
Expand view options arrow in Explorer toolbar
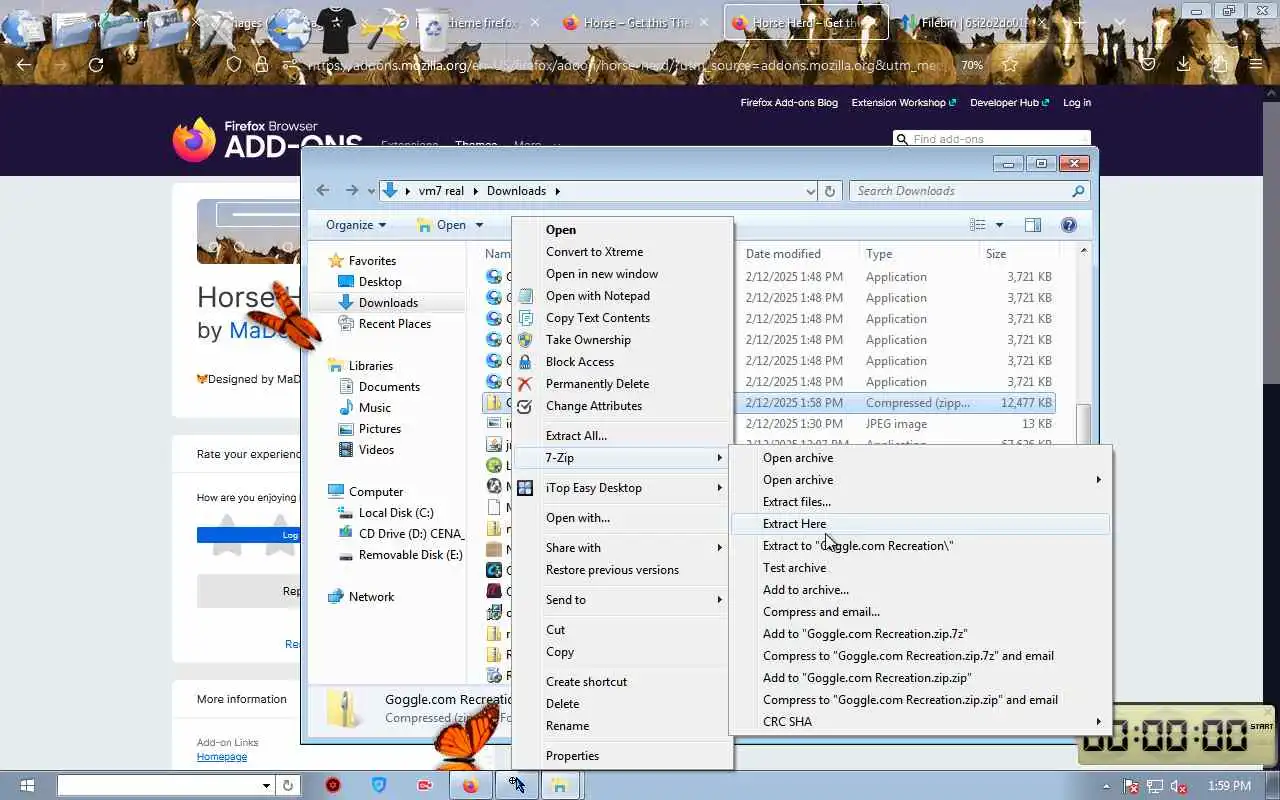pos(999,225)
